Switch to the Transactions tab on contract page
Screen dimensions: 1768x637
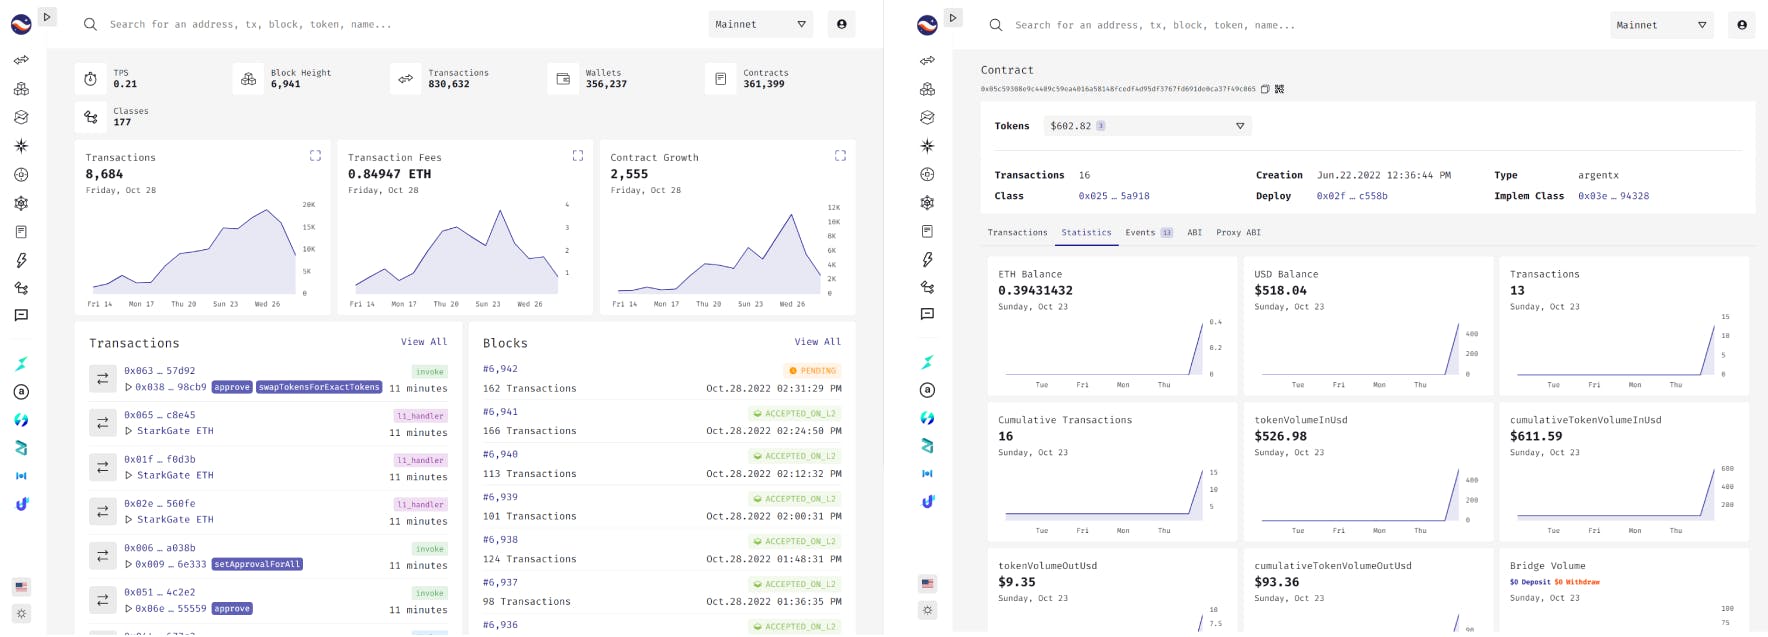pos(1017,232)
